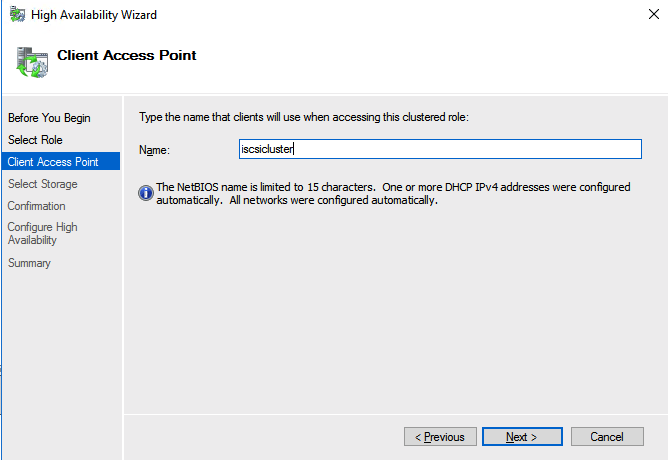This screenshot has height=460, width=668.
Task: Select the highlighted Client Access Point step
Action: pos(53,162)
